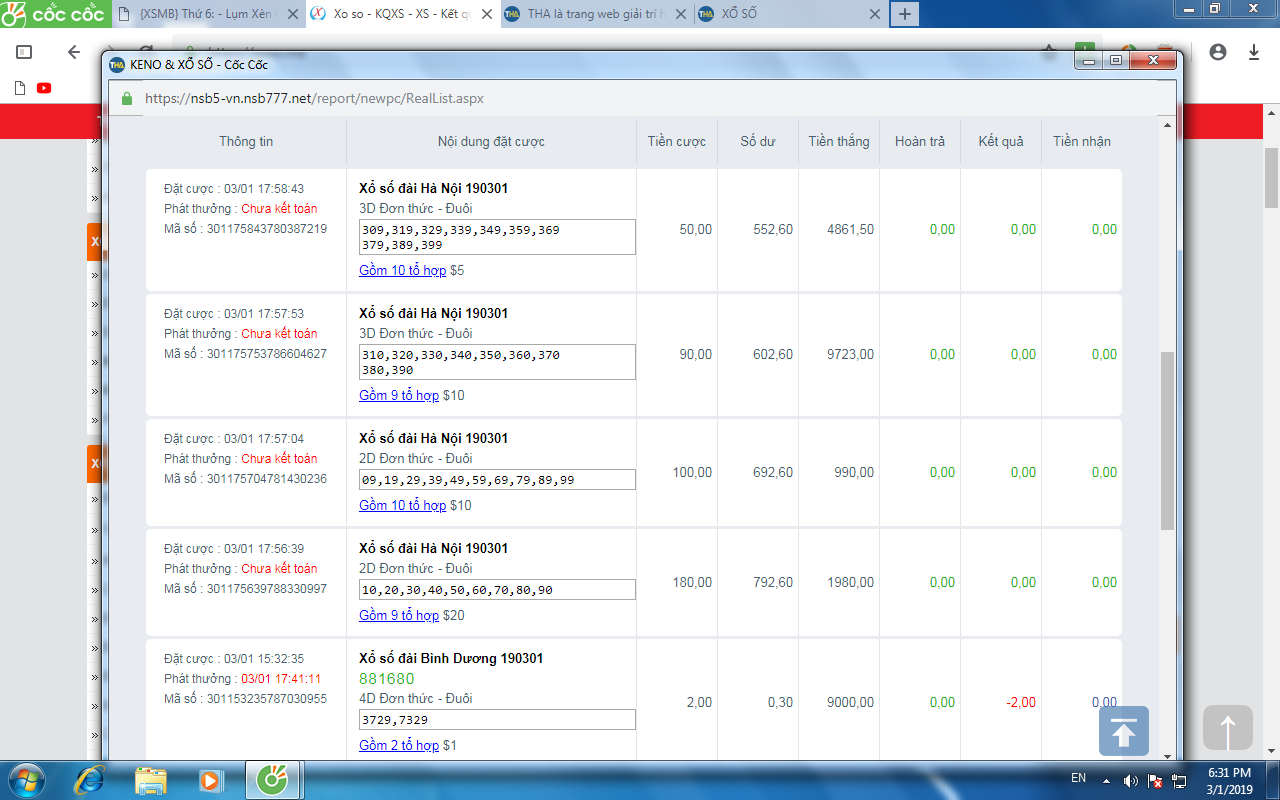Viewport: 1280px width, 800px height.
Task: Click the popup address bar URL
Action: (x=314, y=99)
